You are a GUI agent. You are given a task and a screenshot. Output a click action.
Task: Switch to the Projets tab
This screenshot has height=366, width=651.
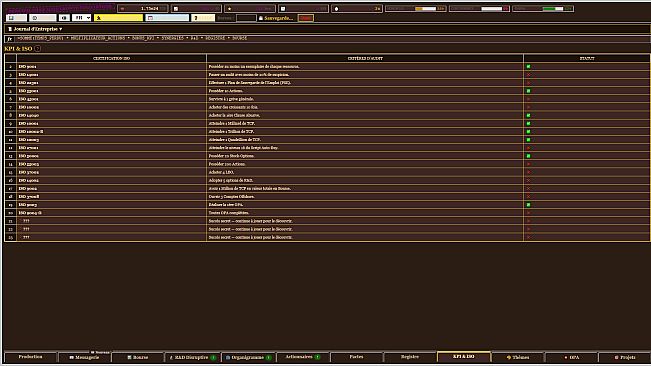tap(624, 357)
